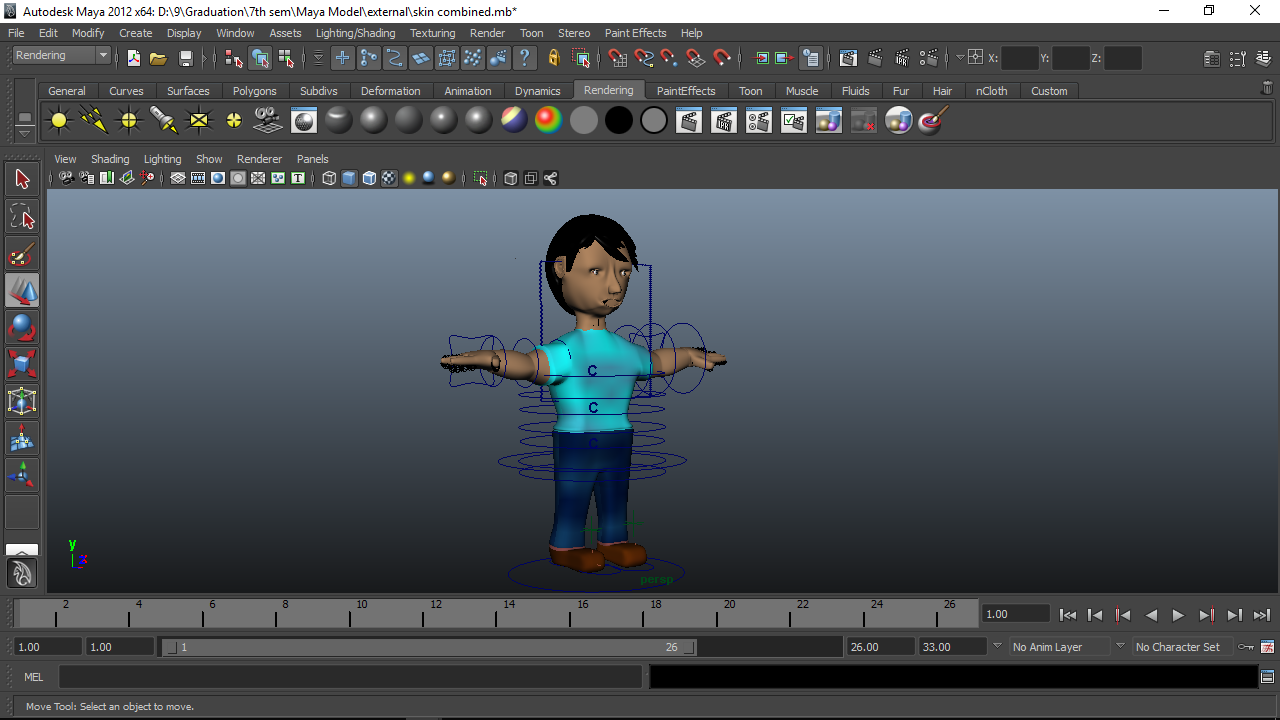The image size is (1280, 720).
Task: Switch to the Dynamics shelf tab
Action: (x=537, y=91)
